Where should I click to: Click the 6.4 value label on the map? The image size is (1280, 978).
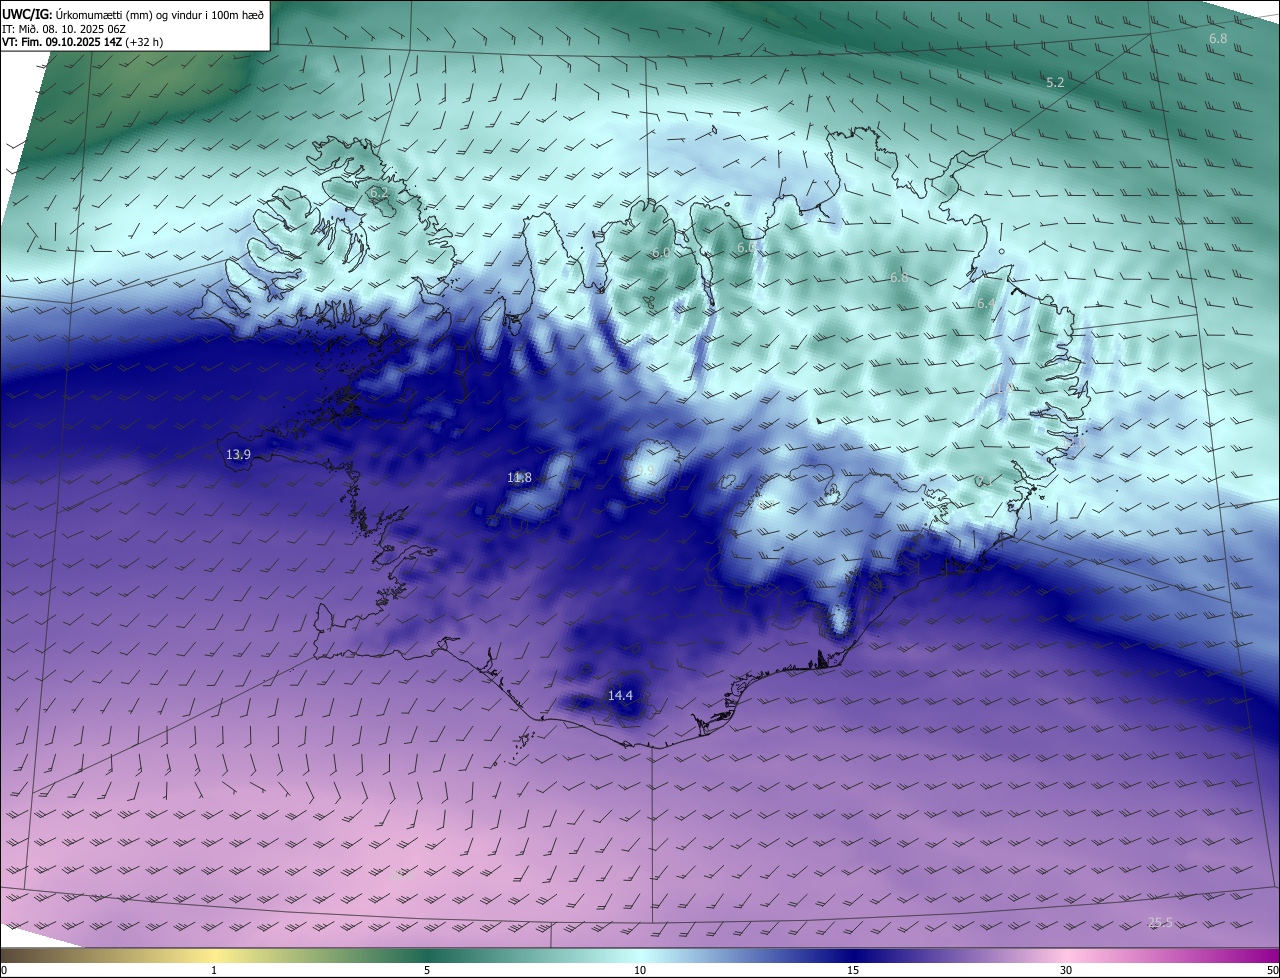click(x=986, y=304)
